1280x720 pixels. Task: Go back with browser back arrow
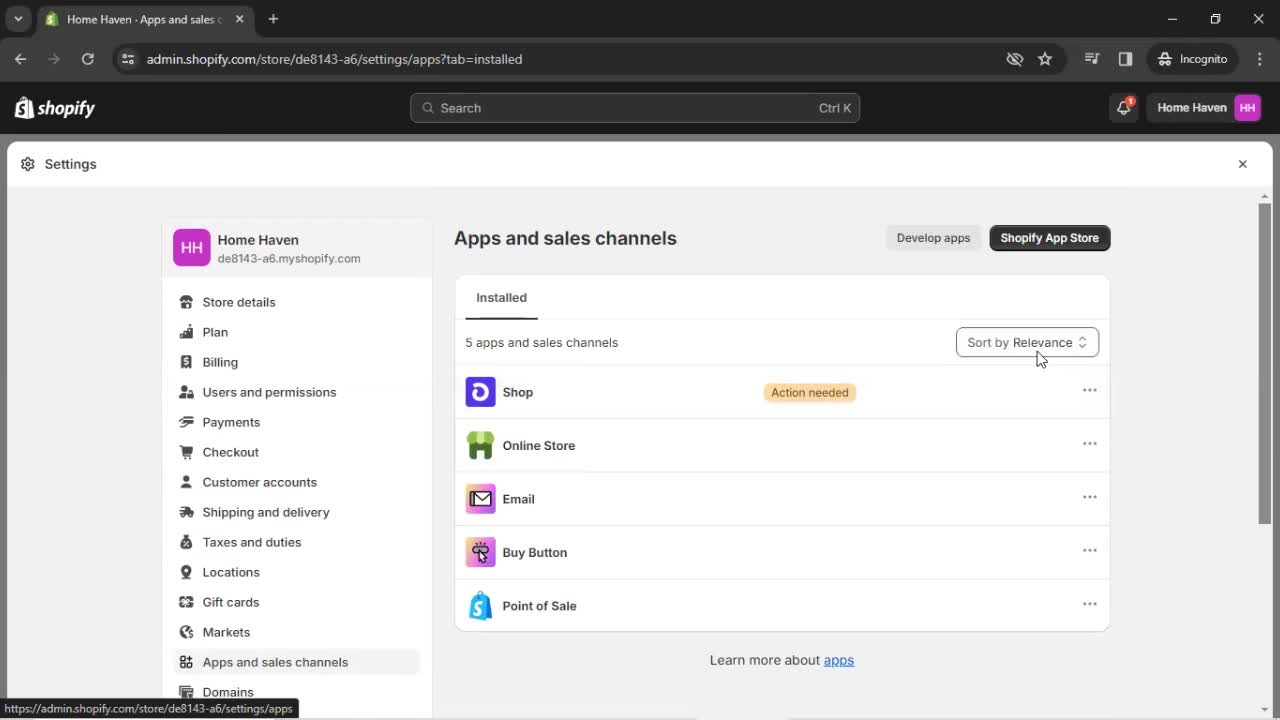(x=21, y=59)
